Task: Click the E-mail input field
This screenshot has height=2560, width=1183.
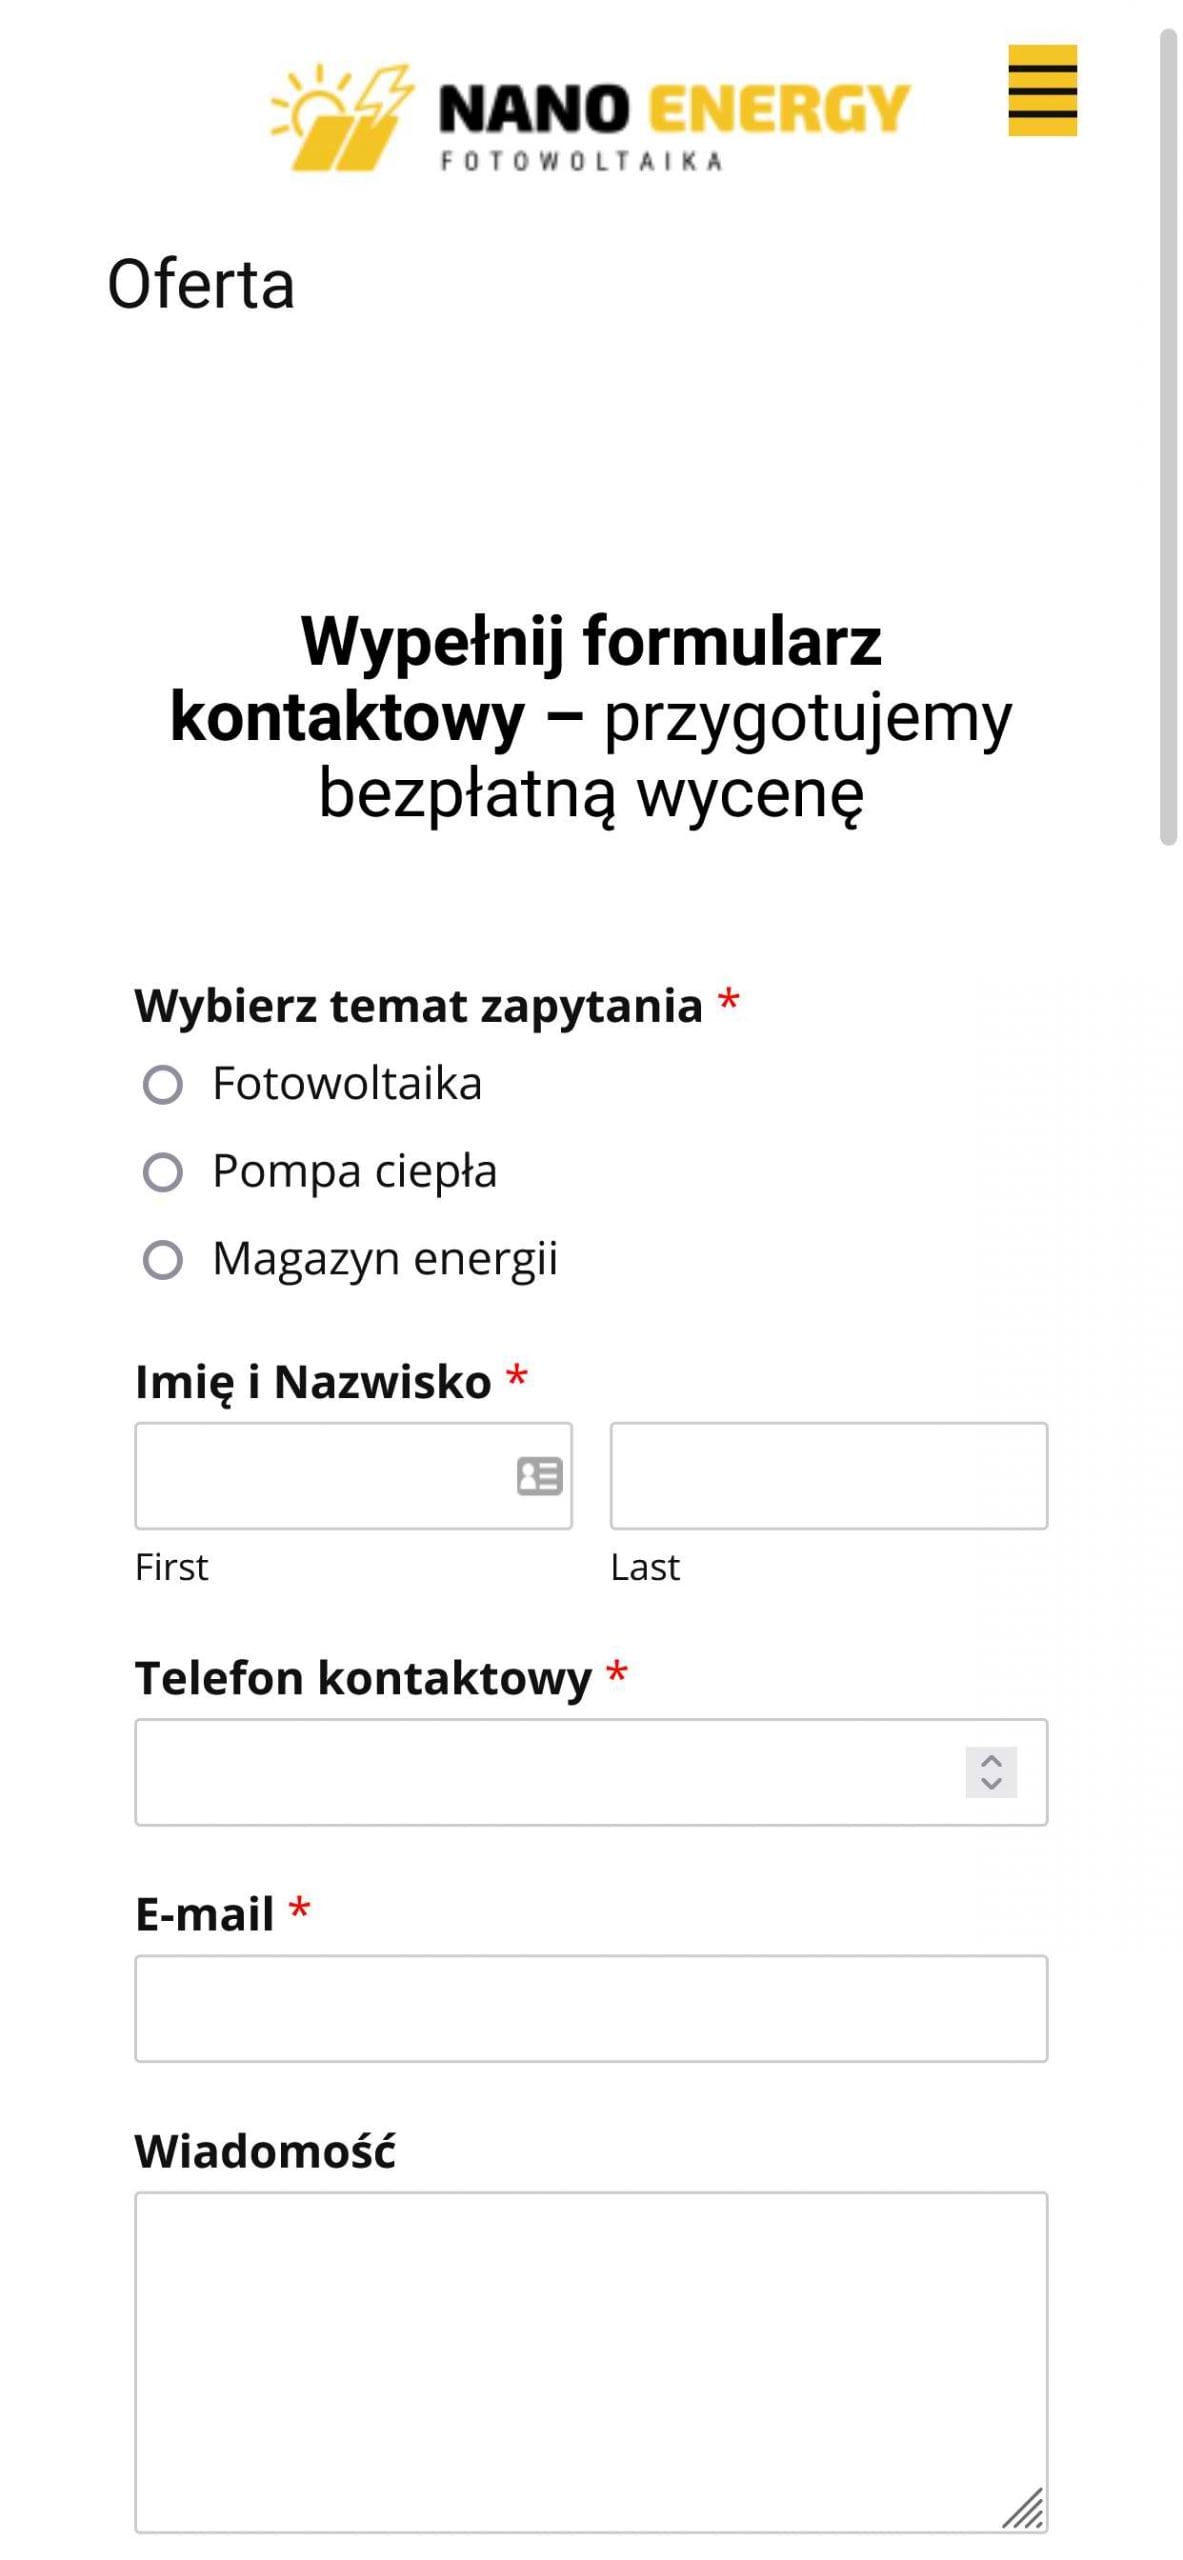Action: pyautogui.click(x=591, y=2008)
